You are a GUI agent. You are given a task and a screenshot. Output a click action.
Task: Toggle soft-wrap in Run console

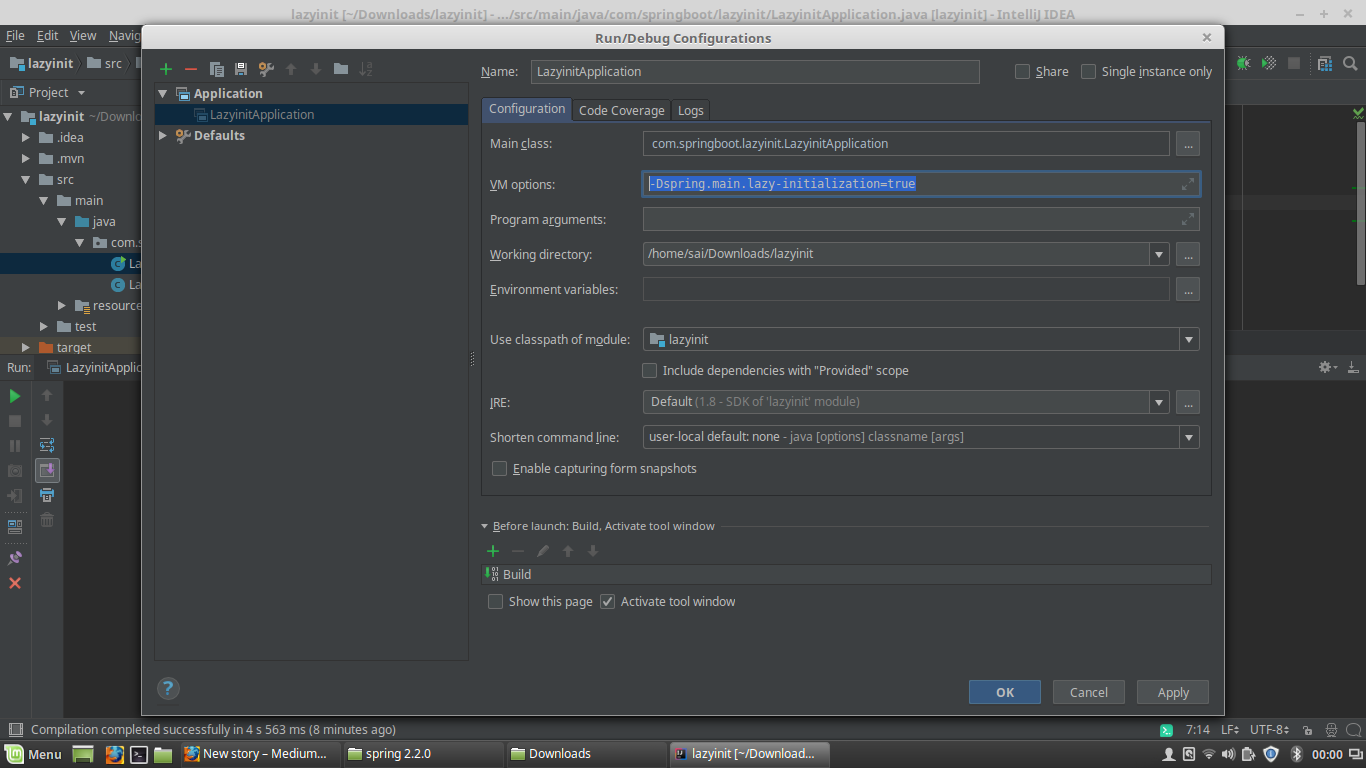pyautogui.click(x=47, y=445)
